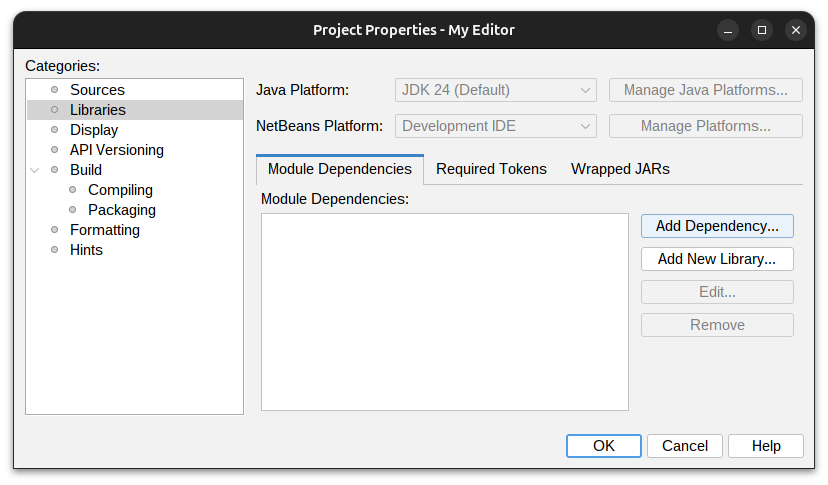Switch to the Wrapped JARs tab

coord(620,169)
